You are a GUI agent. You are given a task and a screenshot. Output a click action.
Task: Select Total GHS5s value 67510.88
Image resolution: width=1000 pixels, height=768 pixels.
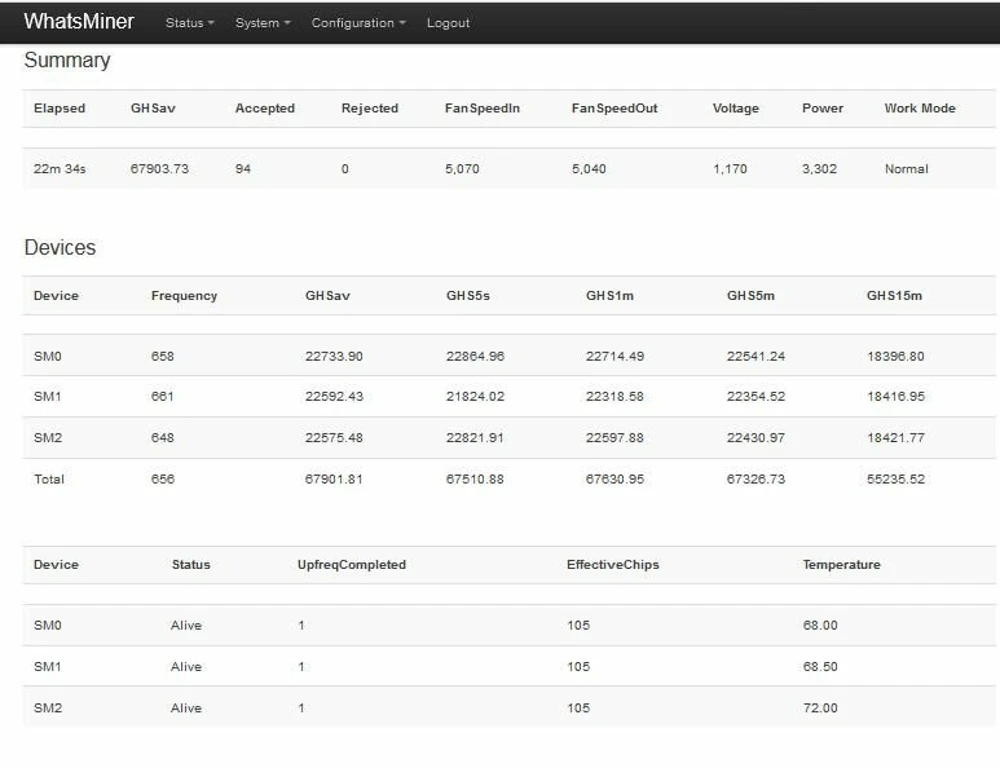[x=475, y=480]
